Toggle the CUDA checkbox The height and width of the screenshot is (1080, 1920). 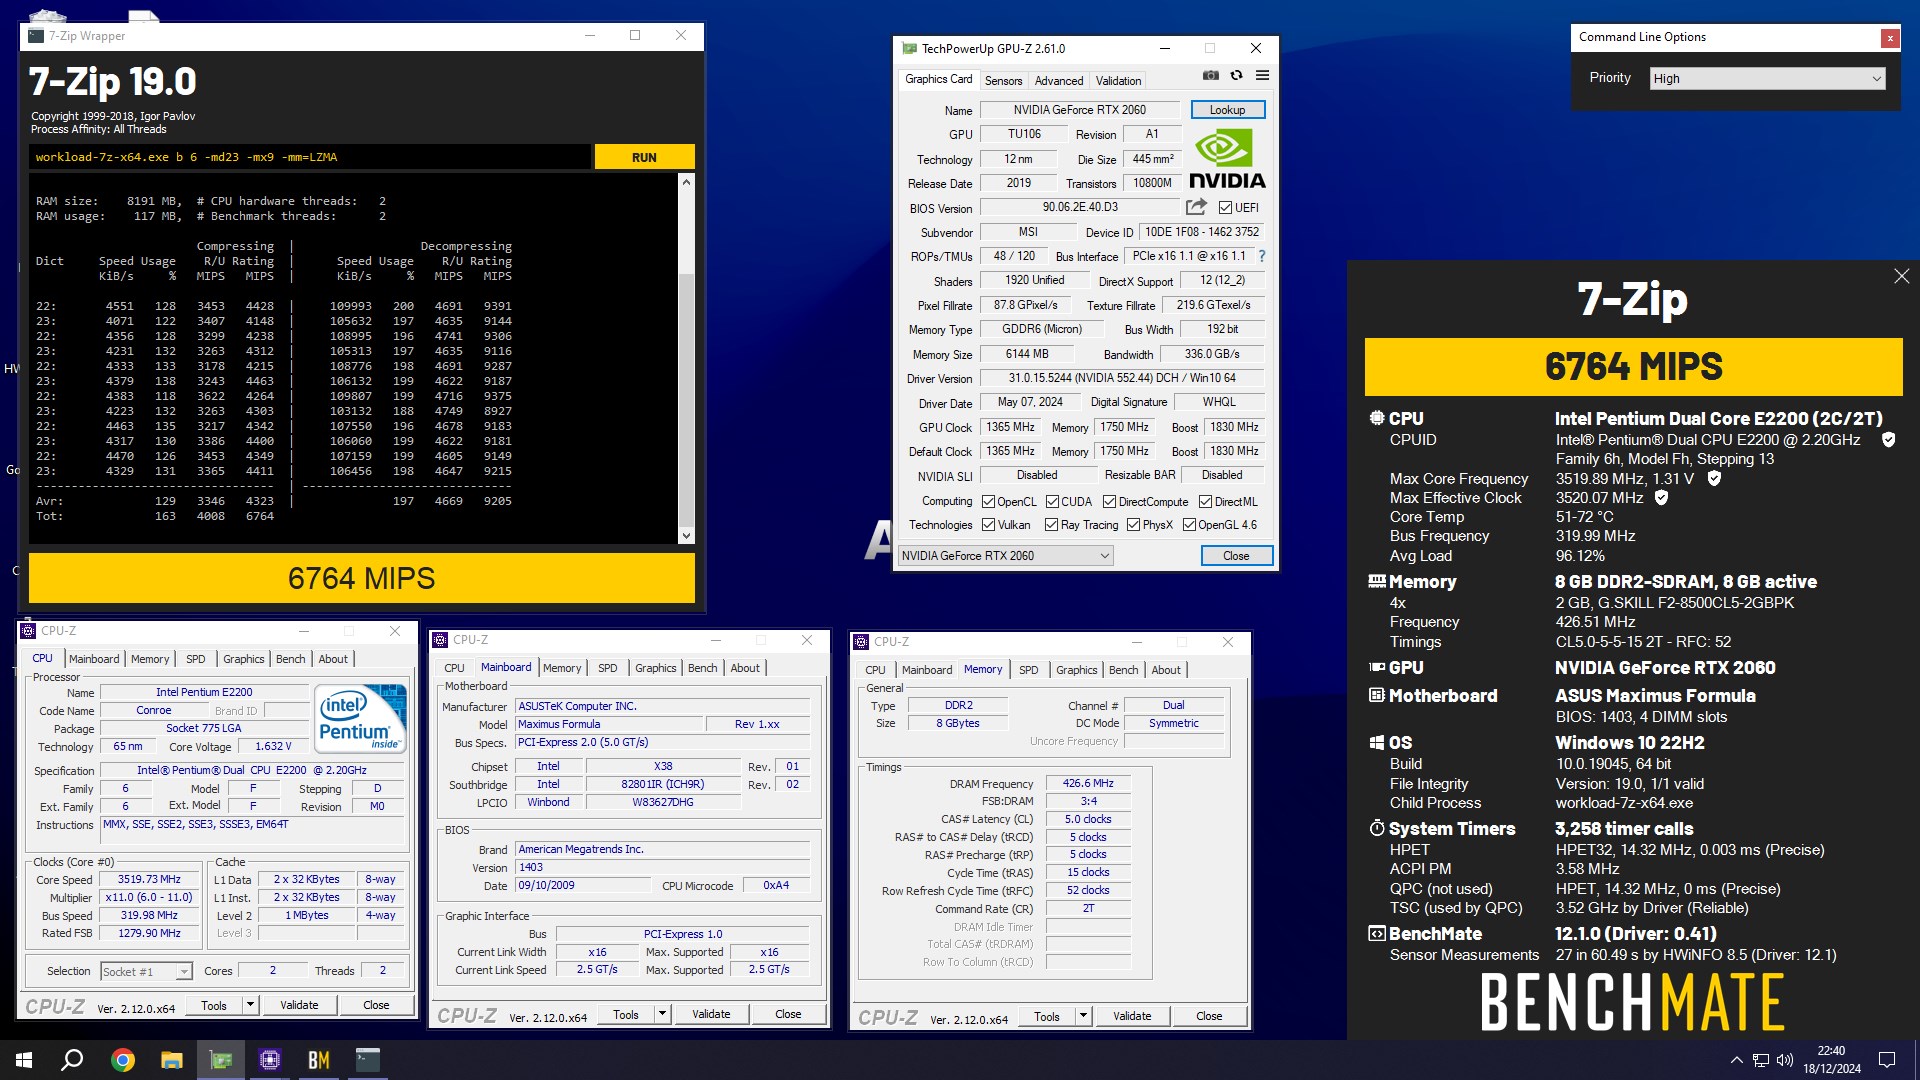[x=1052, y=502]
